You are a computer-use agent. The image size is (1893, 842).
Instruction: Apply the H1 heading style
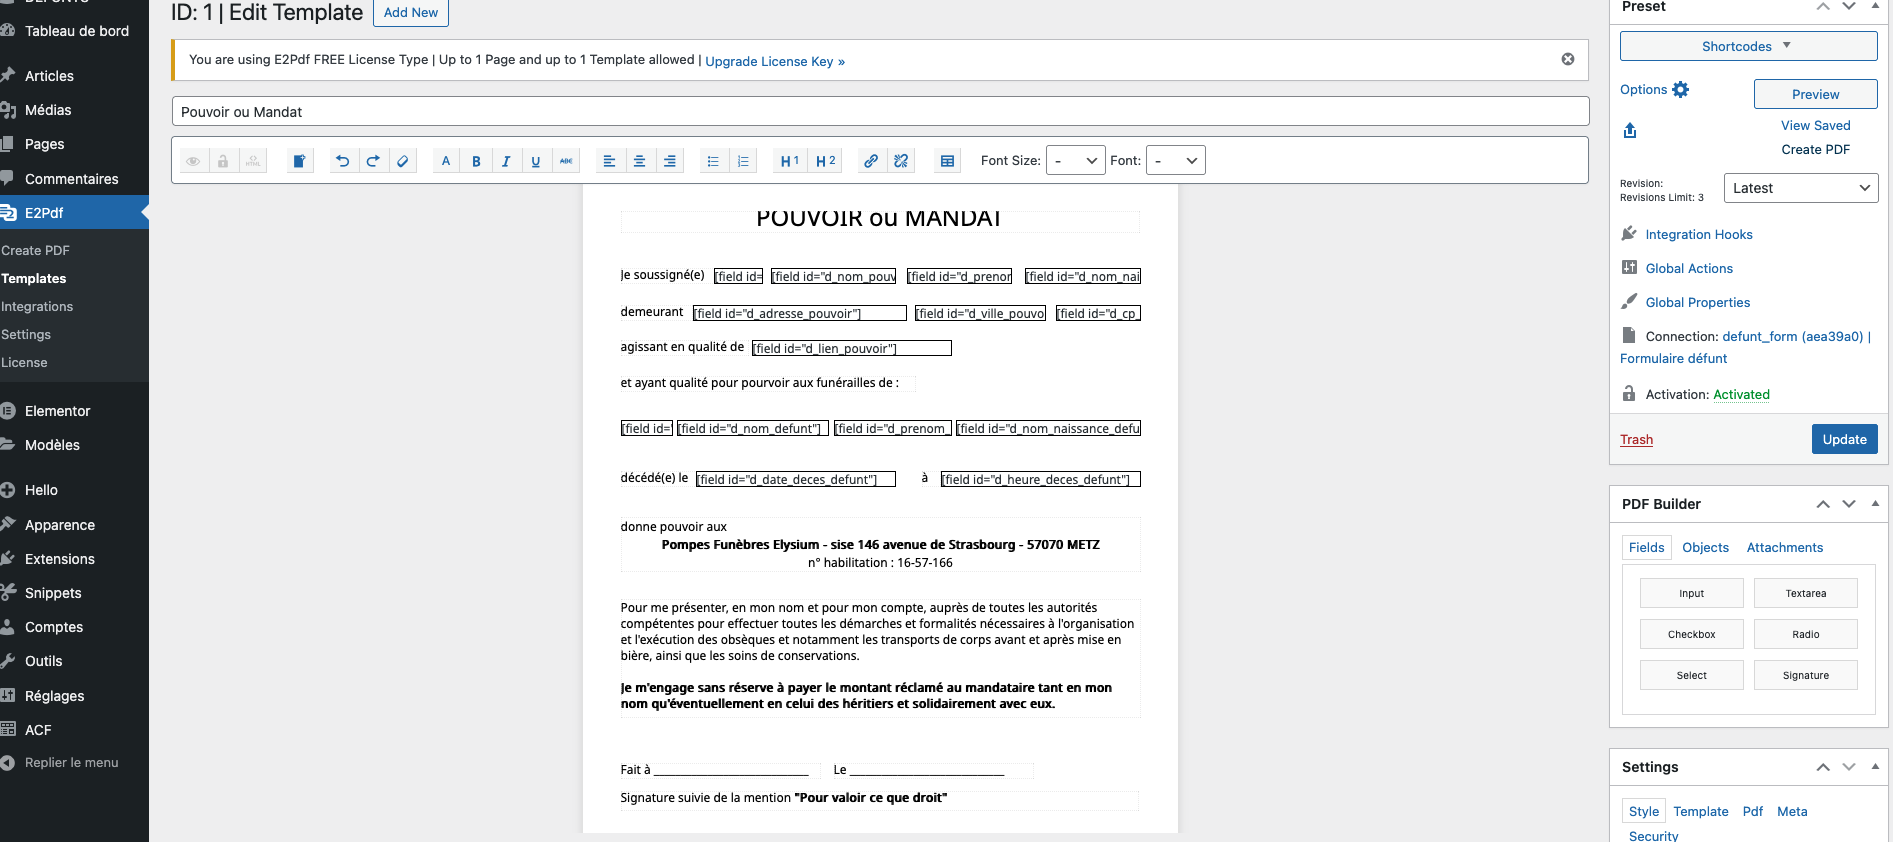(x=789, y=161)
